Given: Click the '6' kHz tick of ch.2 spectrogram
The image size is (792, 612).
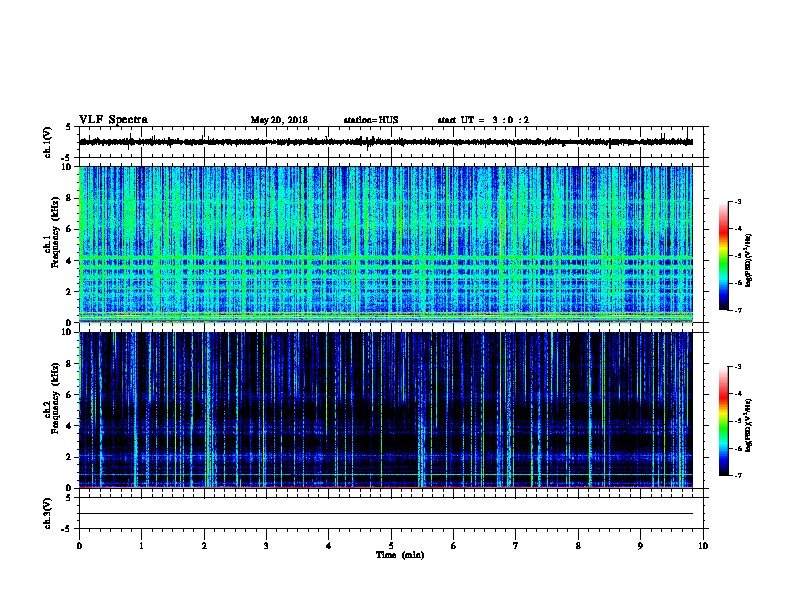Looking at the screenshot, I should pos(71,395).
